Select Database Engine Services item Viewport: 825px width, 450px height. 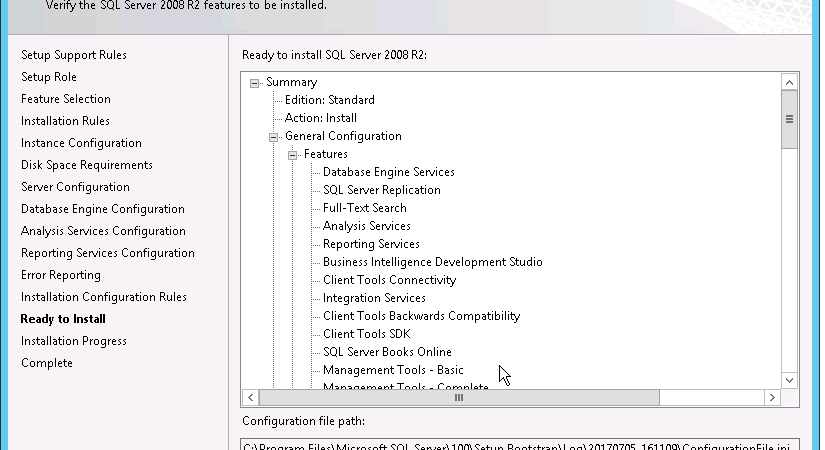pyautogui.click(x=389, y=173)
